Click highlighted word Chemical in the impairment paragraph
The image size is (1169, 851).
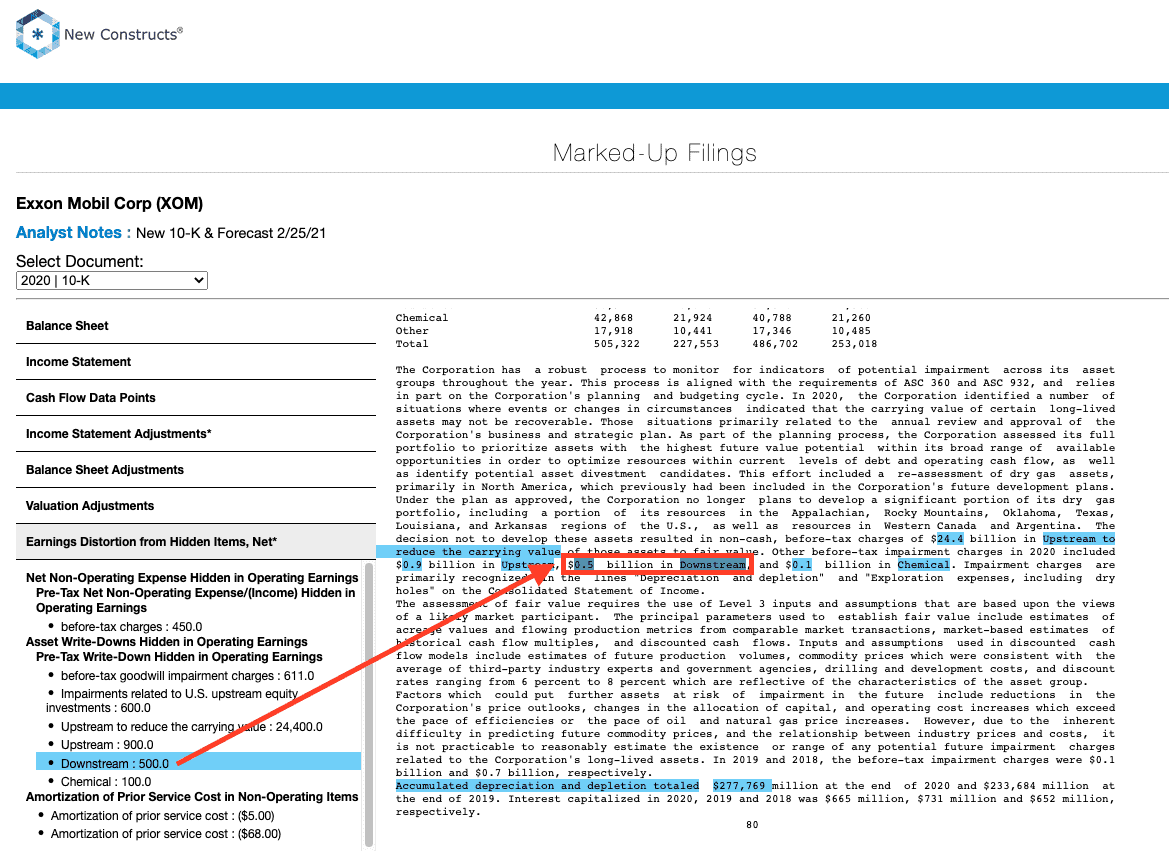coord(923,565)
